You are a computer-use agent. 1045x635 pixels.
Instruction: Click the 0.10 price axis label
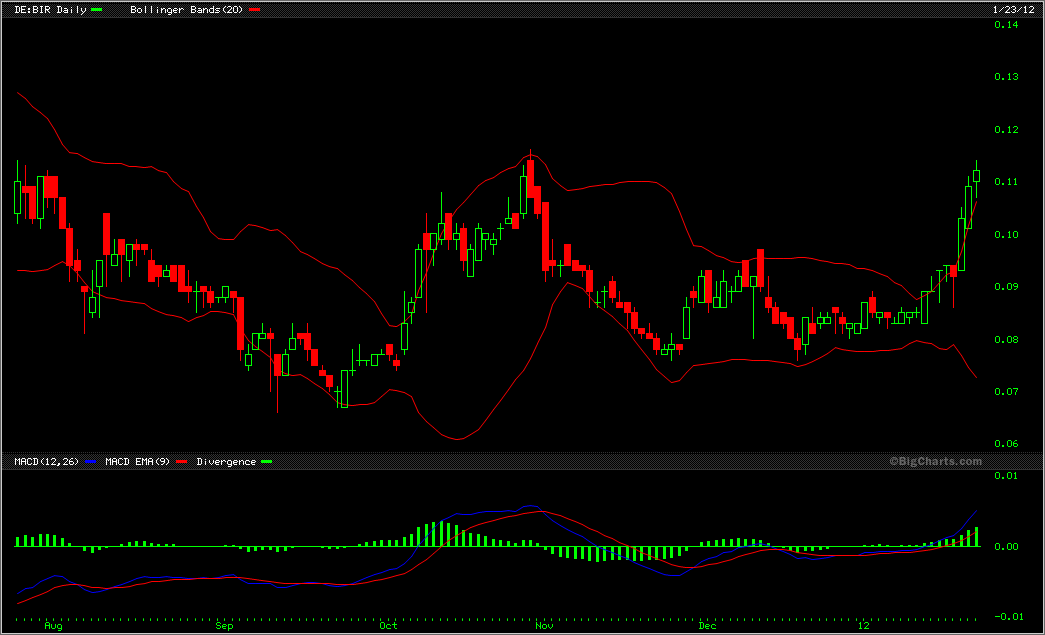coord(1006,235)
